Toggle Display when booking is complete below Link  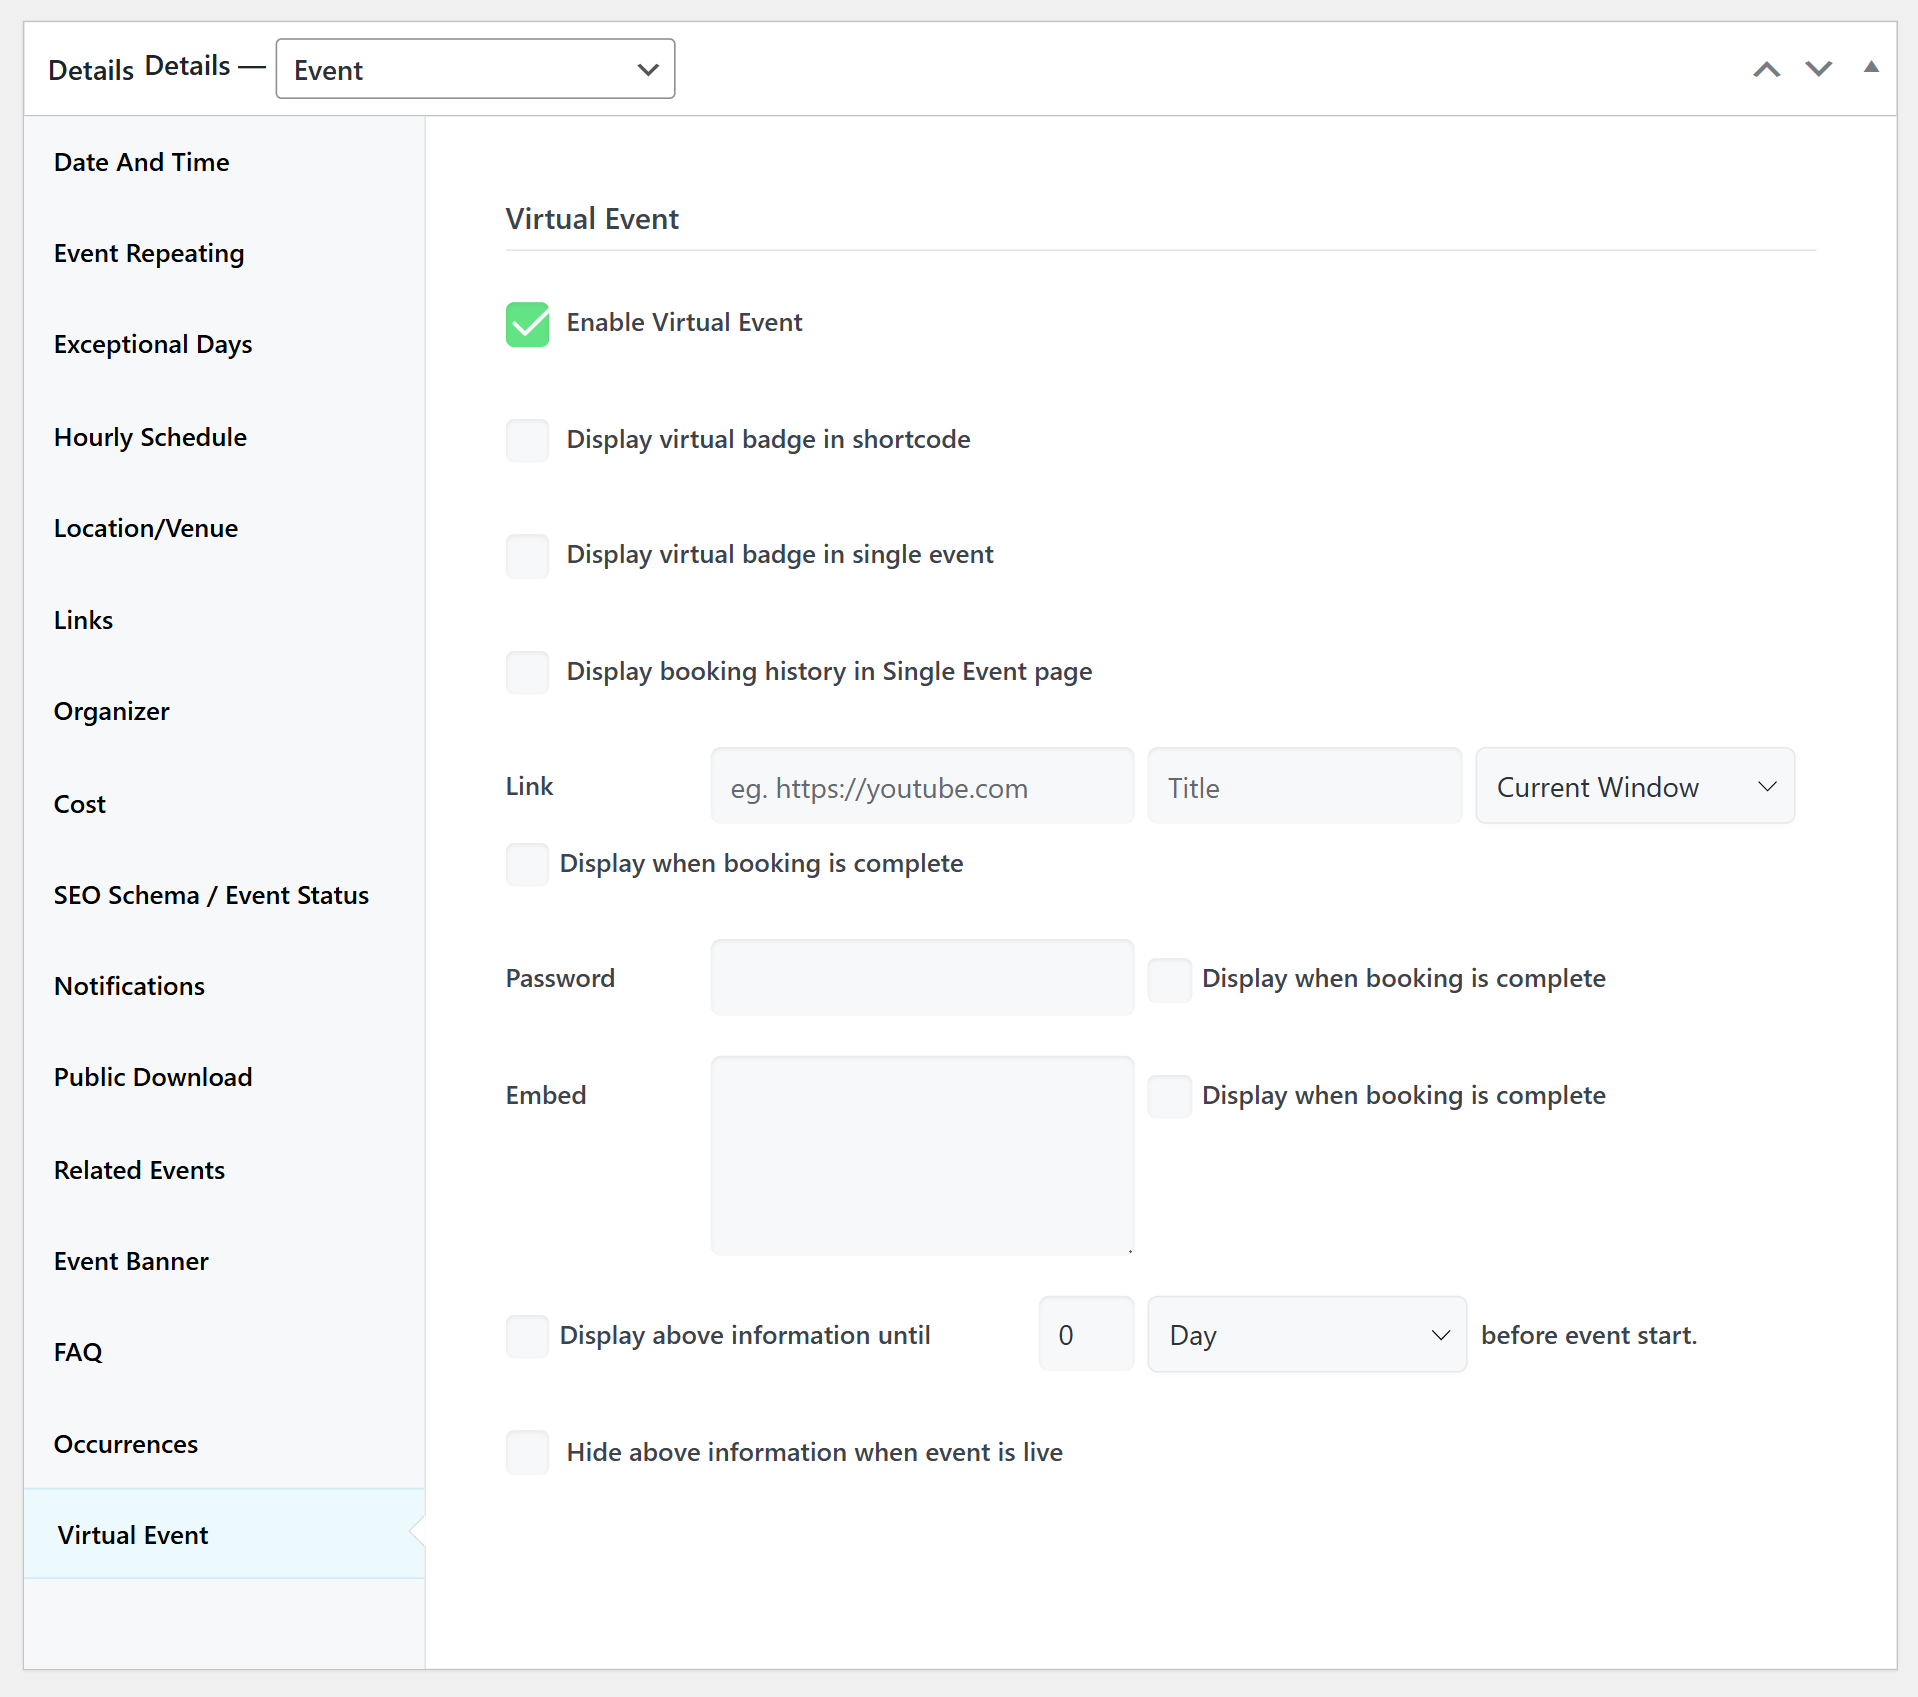(x=527, y=864)
